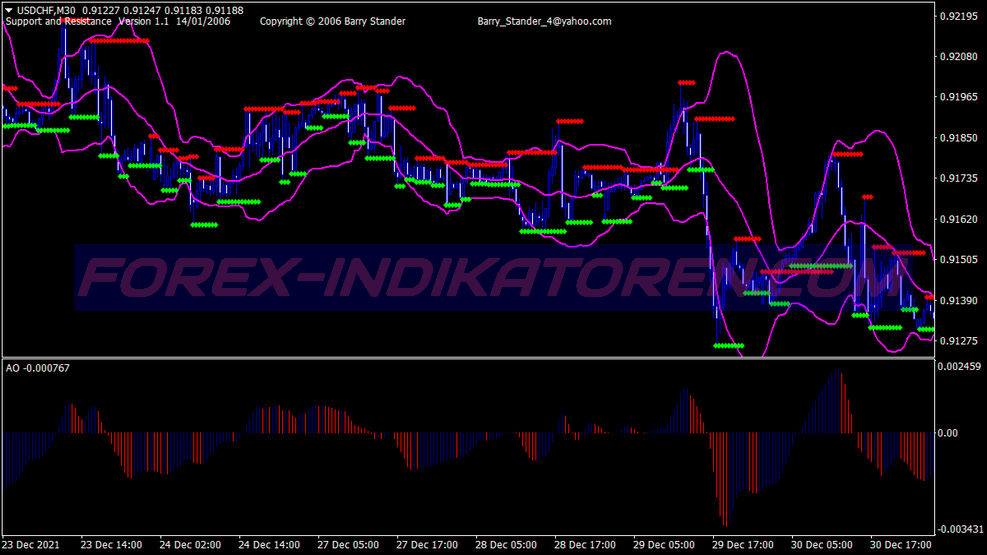Click the 29 Dec 17:00 time label
987x555 pixels.
(x=743, y=545)
